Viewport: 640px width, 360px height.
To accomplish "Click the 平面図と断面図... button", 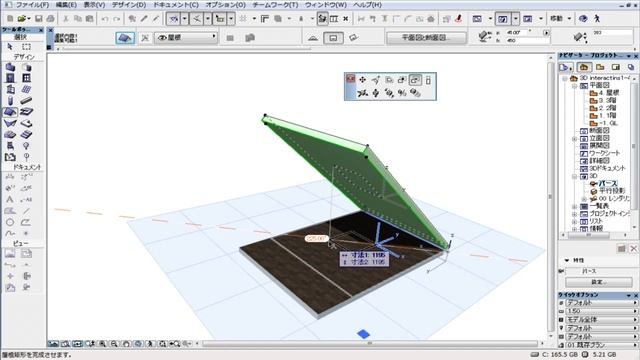I will [x=427, y=38].
